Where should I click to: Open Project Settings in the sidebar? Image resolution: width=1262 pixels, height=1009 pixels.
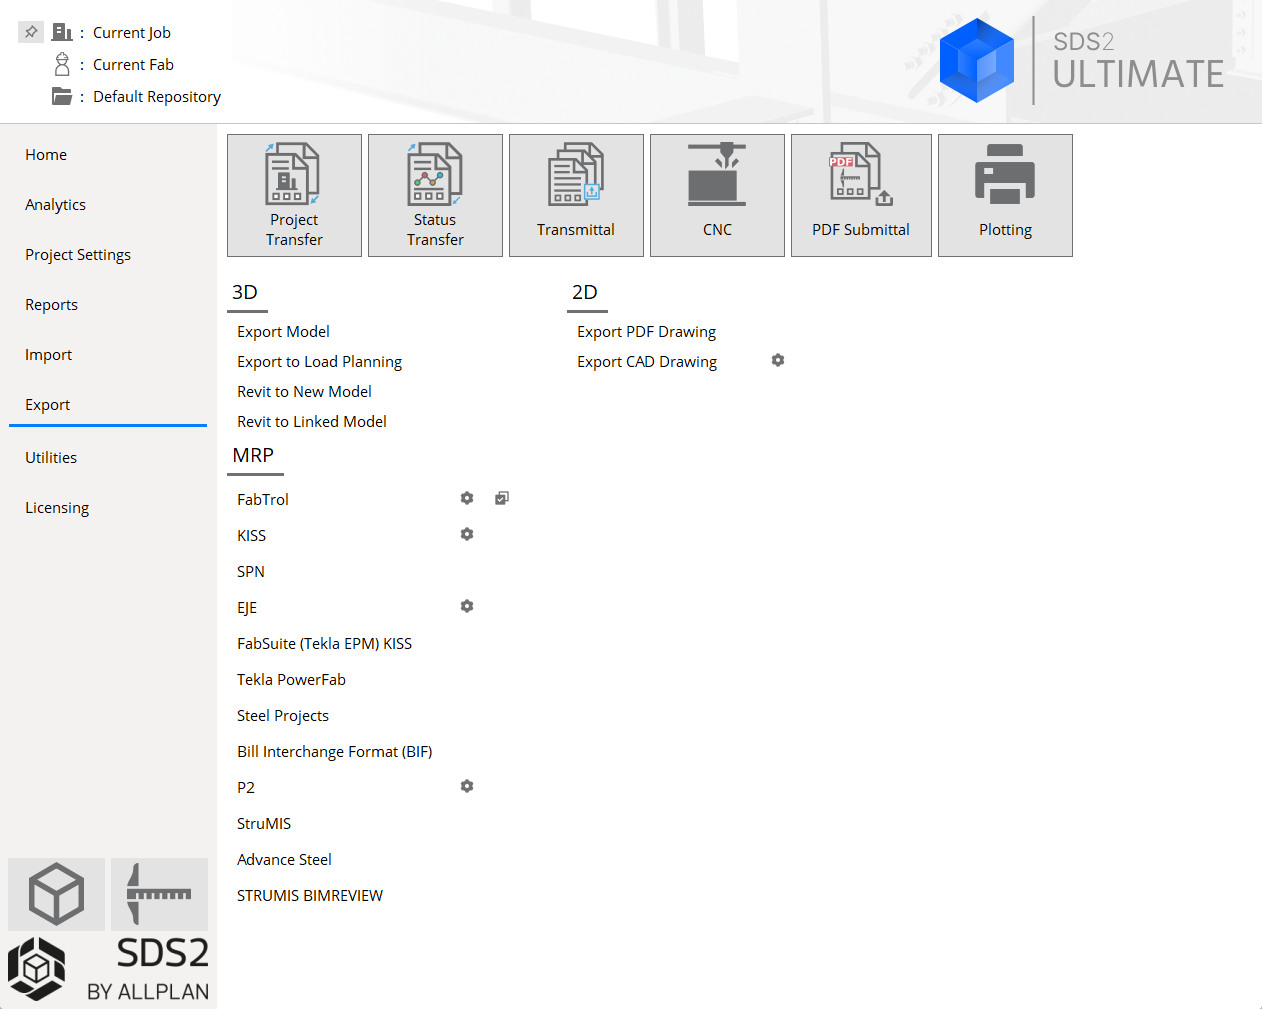78,255
